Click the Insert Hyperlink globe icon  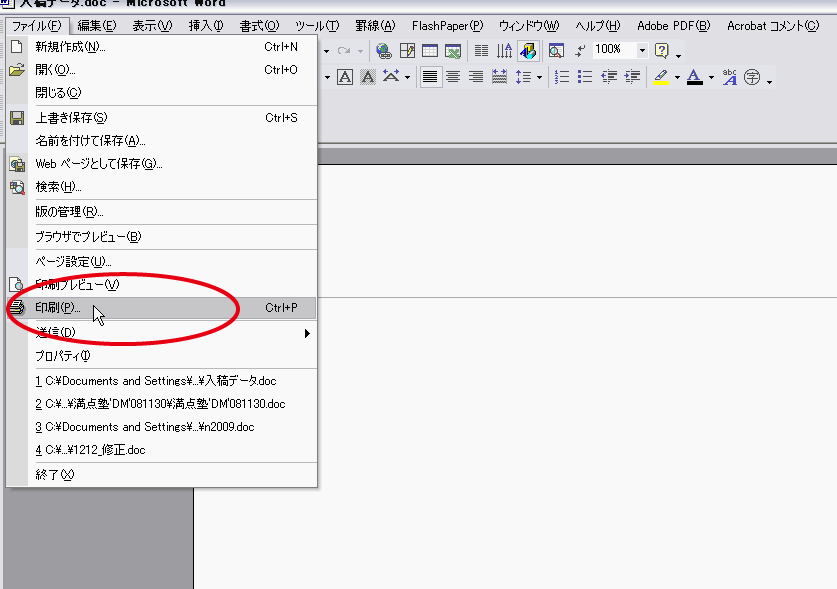(383, 51)
